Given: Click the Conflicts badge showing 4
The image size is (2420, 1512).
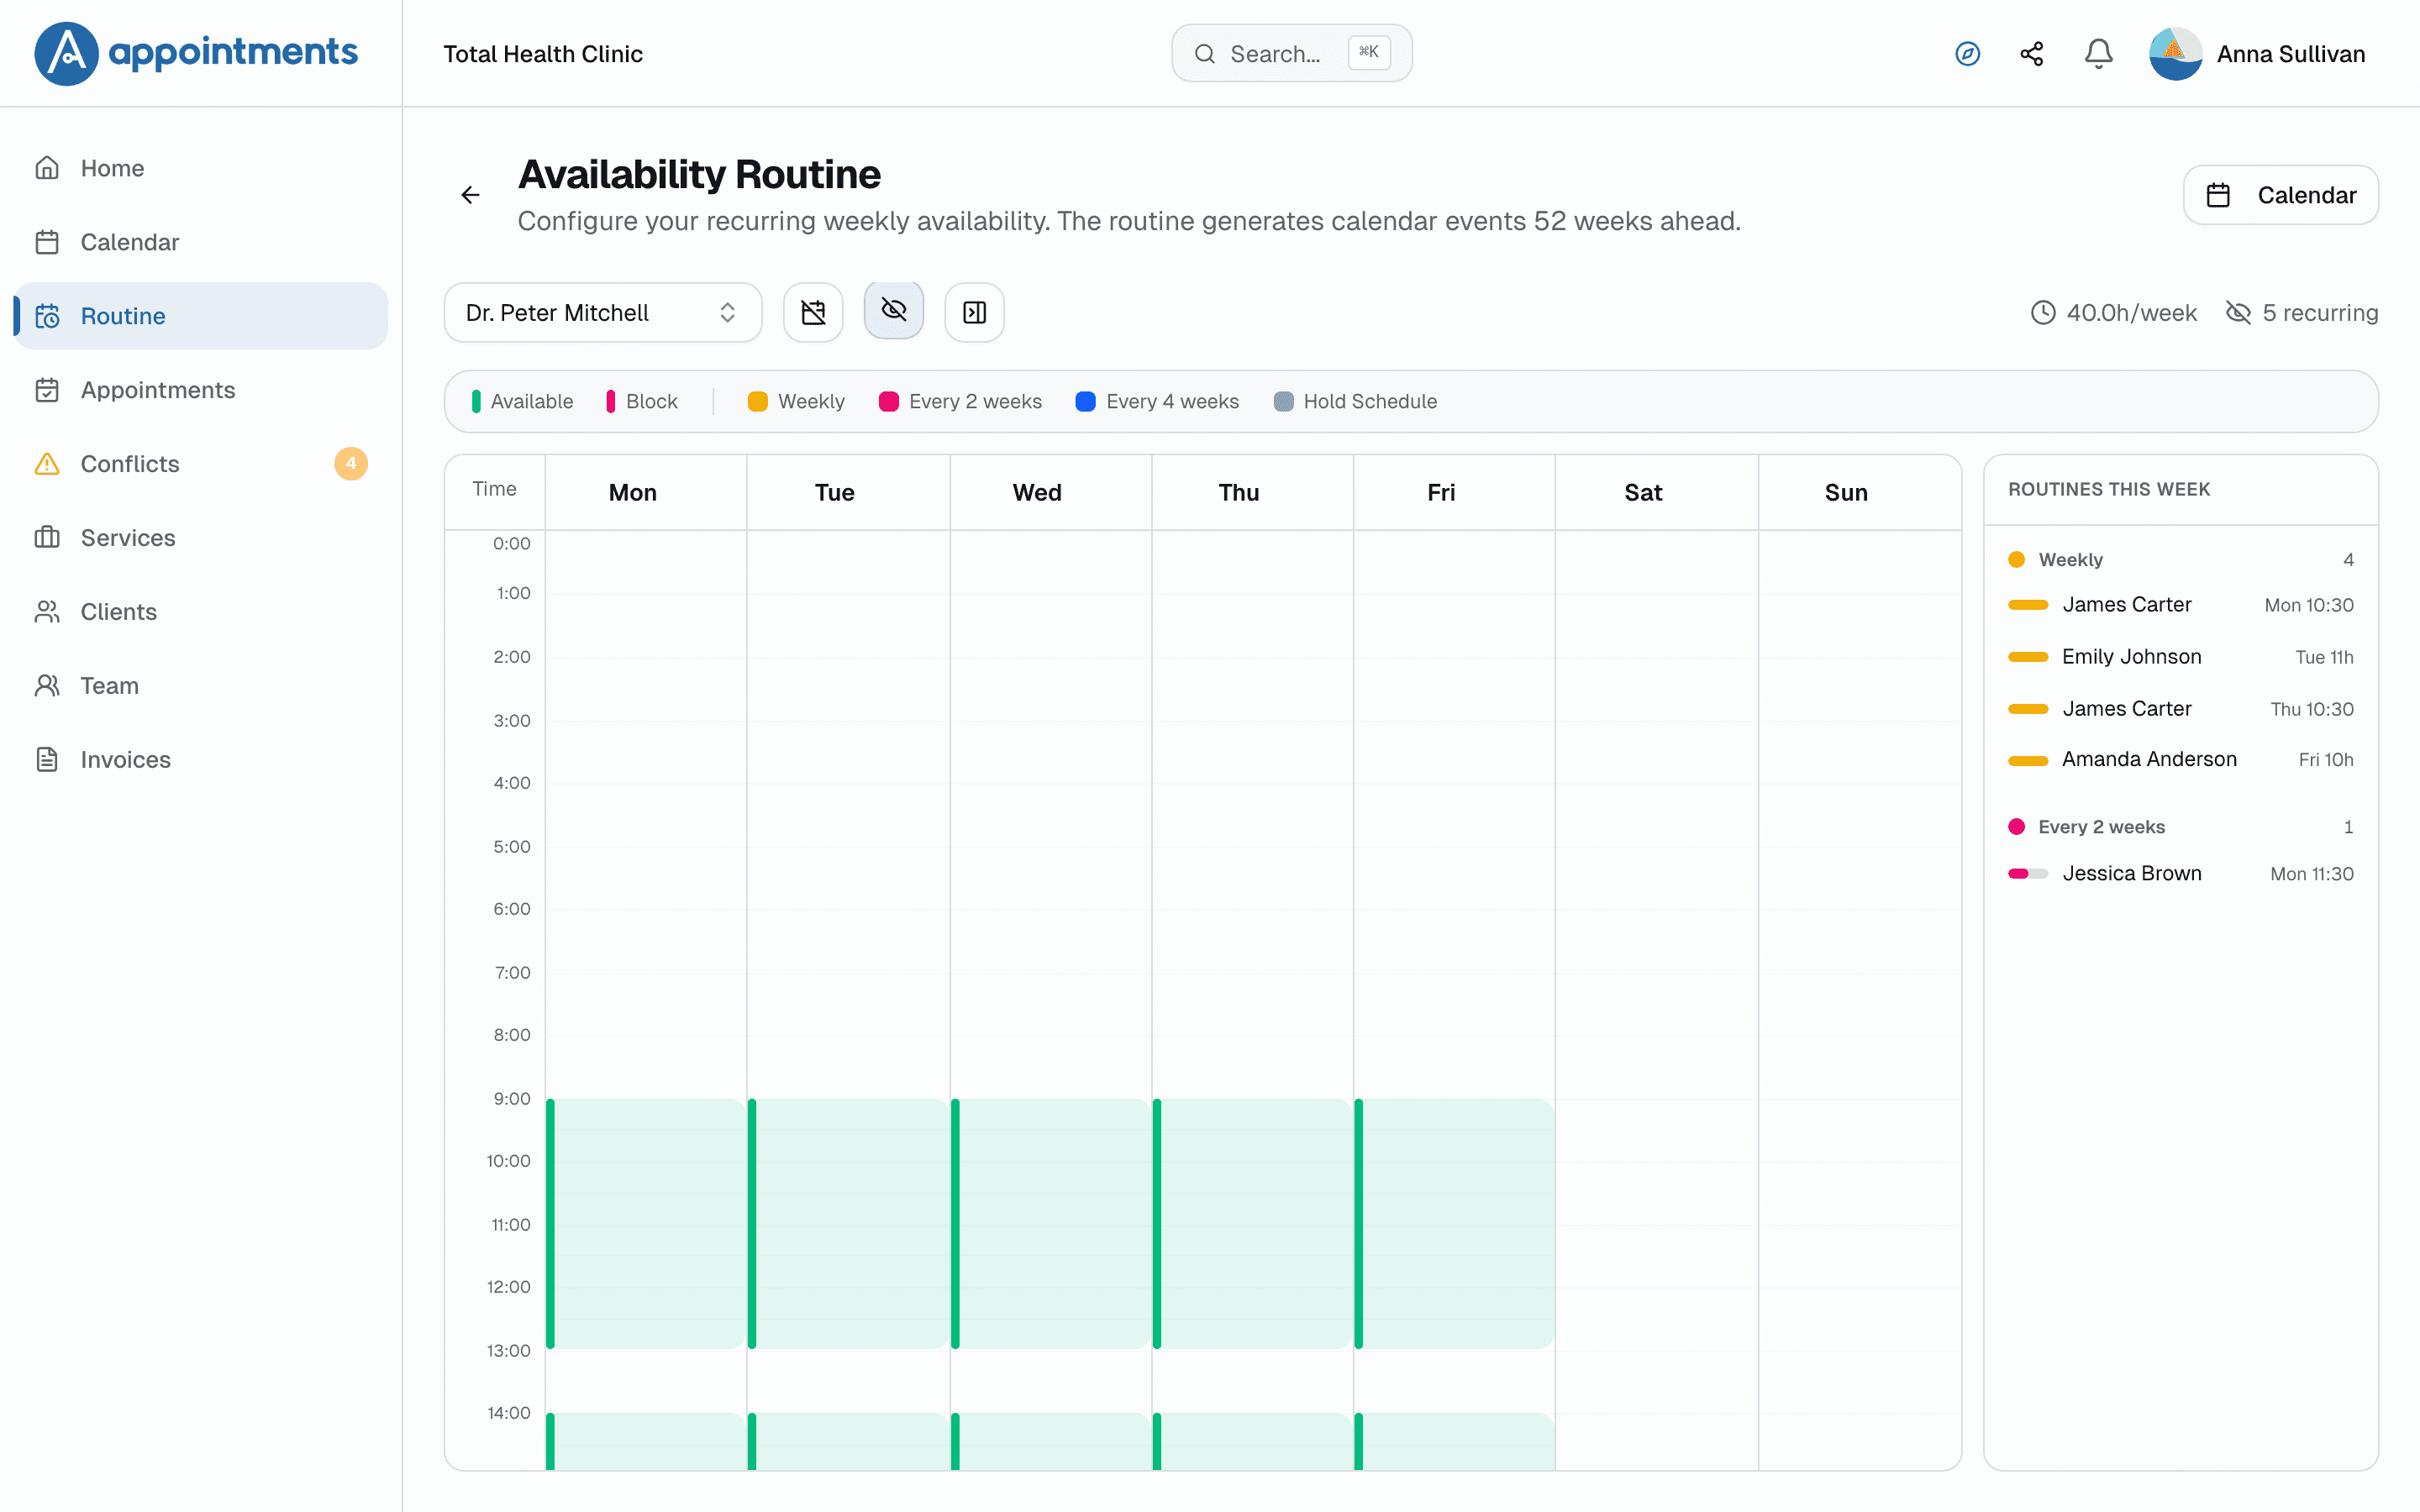Looking at the screenshot, I should click(350, 464).
